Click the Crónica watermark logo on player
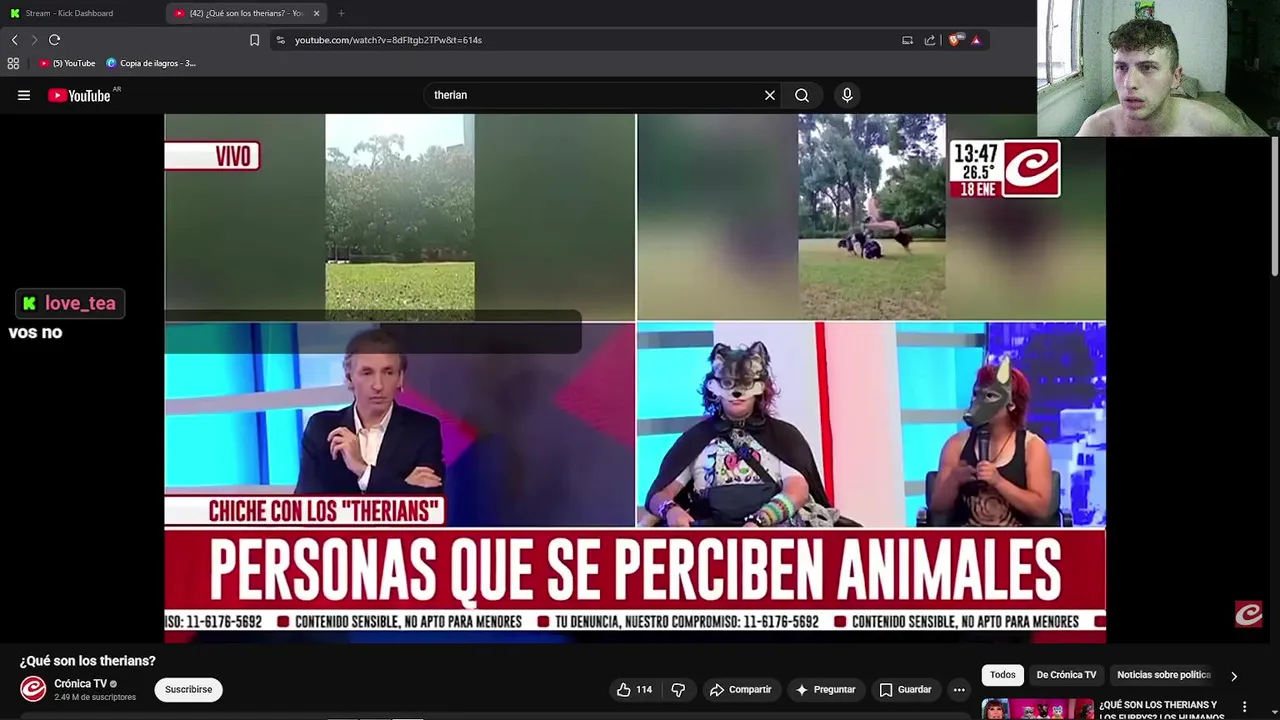1280x720 pixels. [x=1249, y=614]
